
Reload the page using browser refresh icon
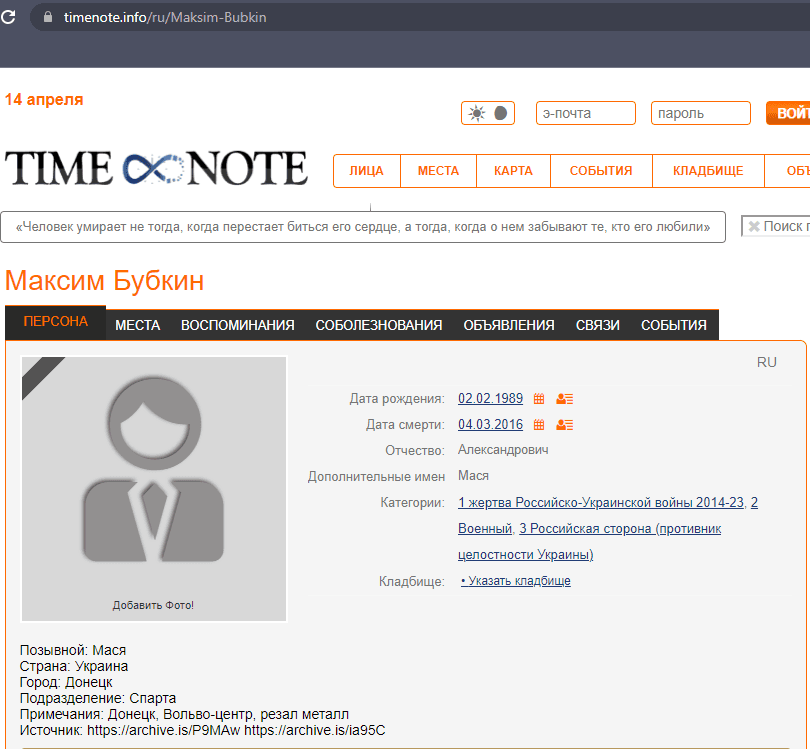click(8, 17)
